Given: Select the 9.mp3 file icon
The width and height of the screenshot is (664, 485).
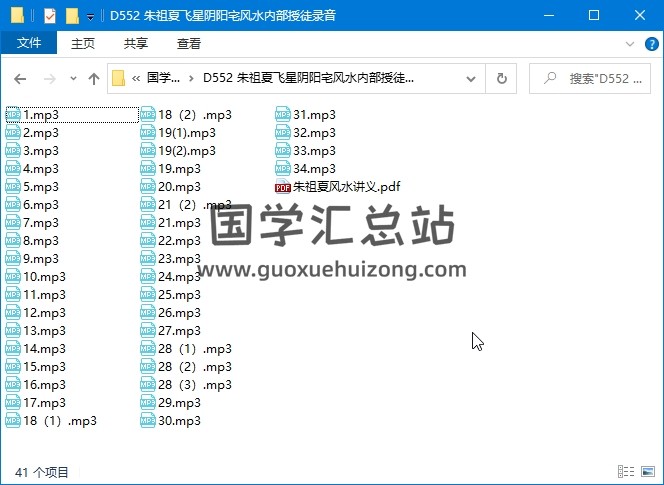Looking at the screenshot, I should point(13,259).
